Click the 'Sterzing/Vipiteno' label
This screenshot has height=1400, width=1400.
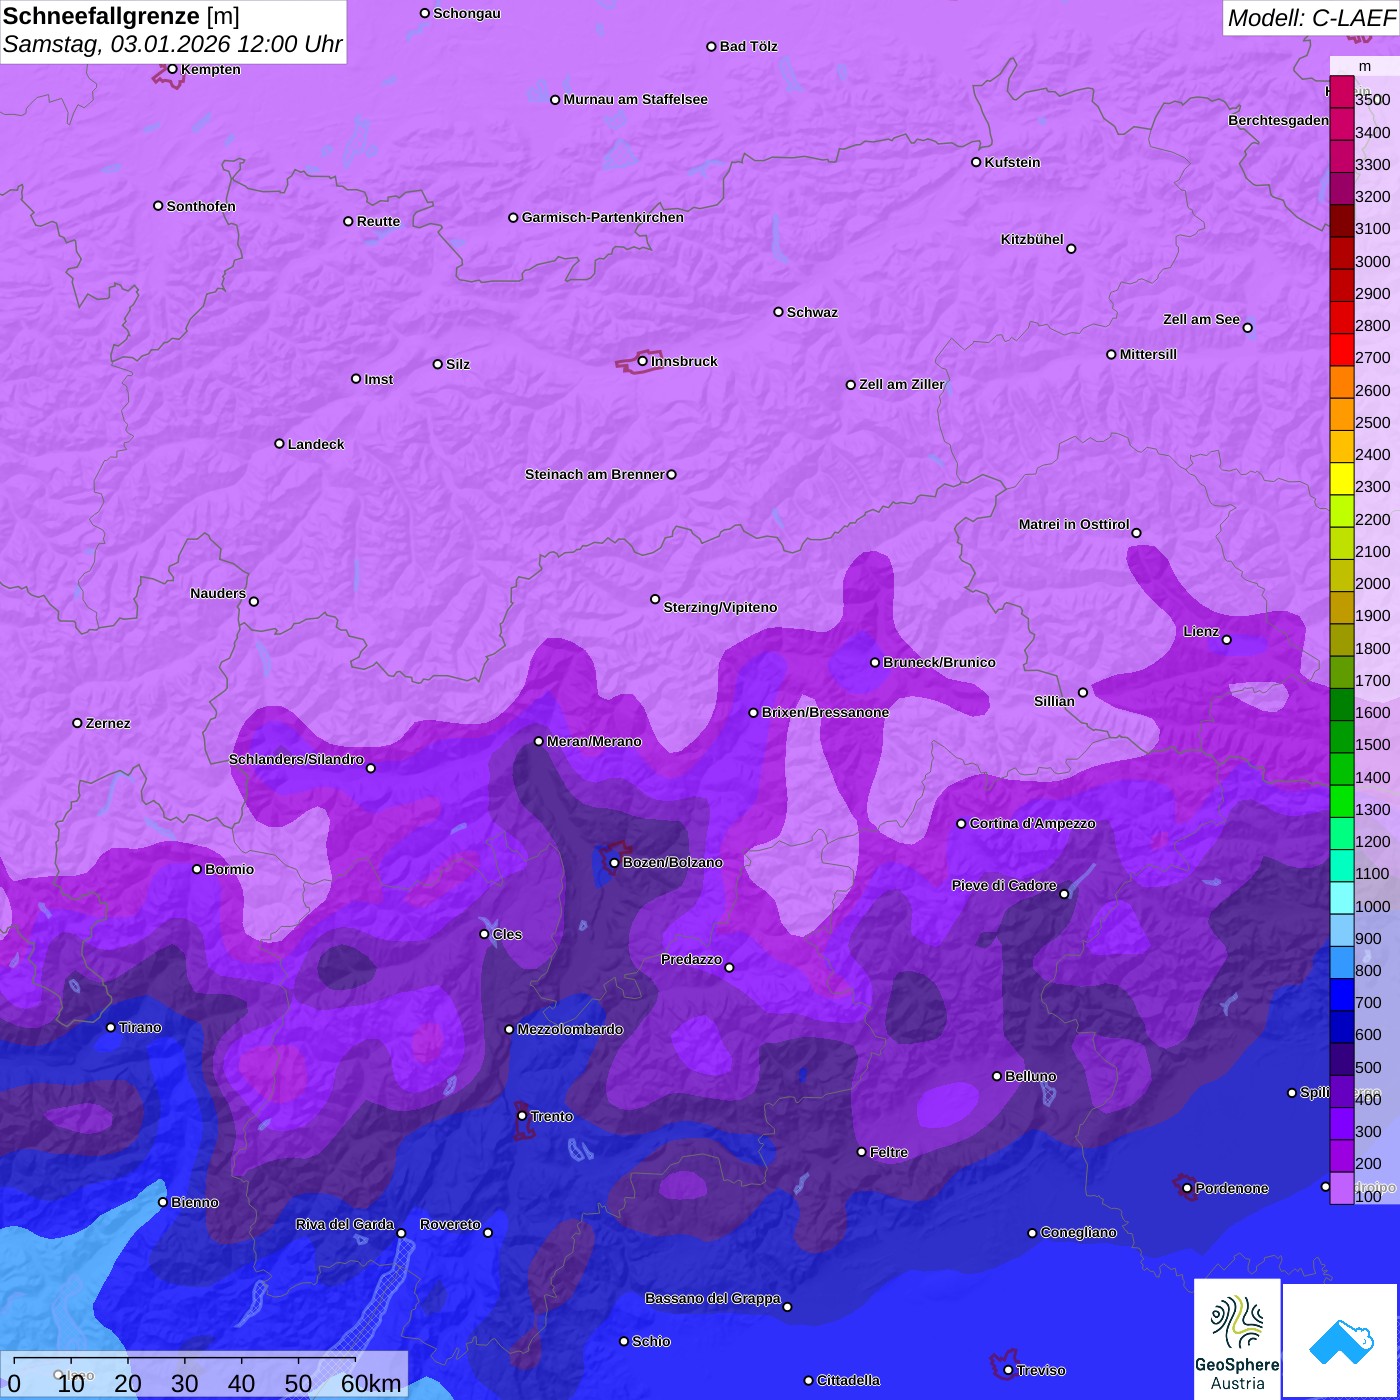tap(720, 607)
